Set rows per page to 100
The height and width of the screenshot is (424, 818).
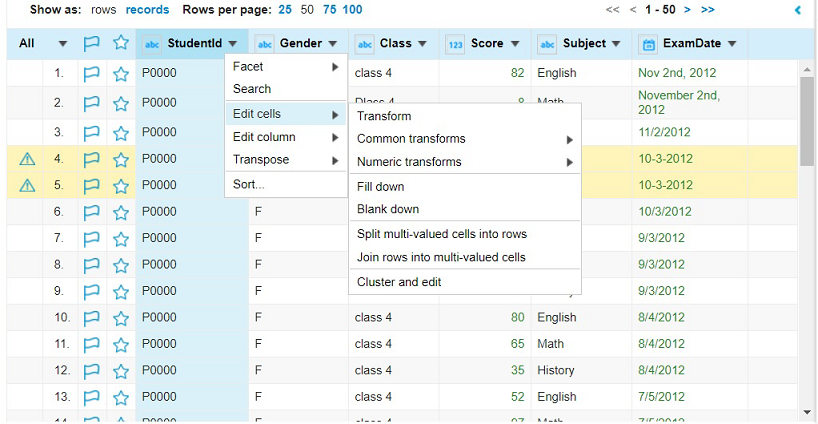coord(352,9)
